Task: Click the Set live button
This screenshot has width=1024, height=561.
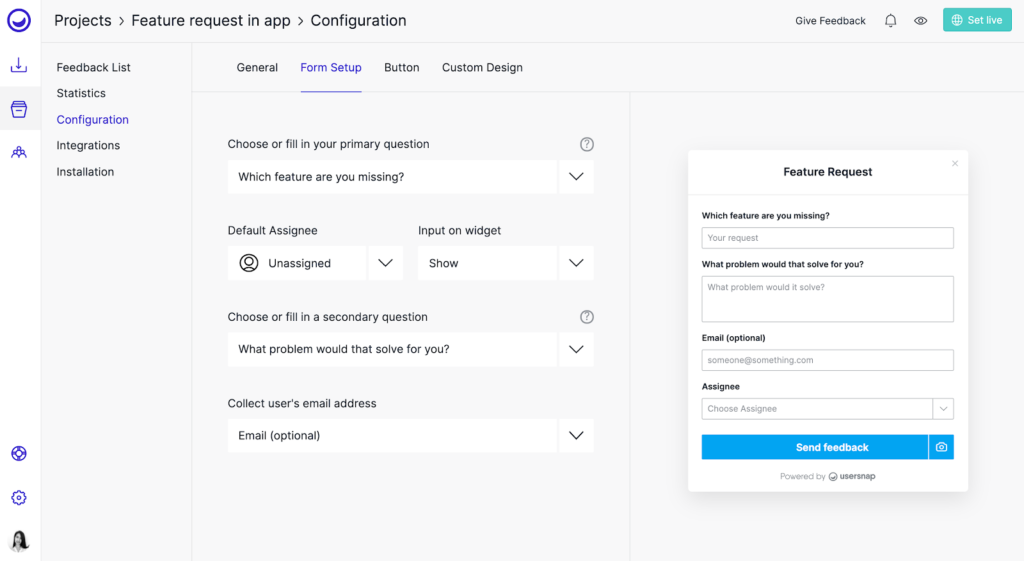Action: (977, 20)
